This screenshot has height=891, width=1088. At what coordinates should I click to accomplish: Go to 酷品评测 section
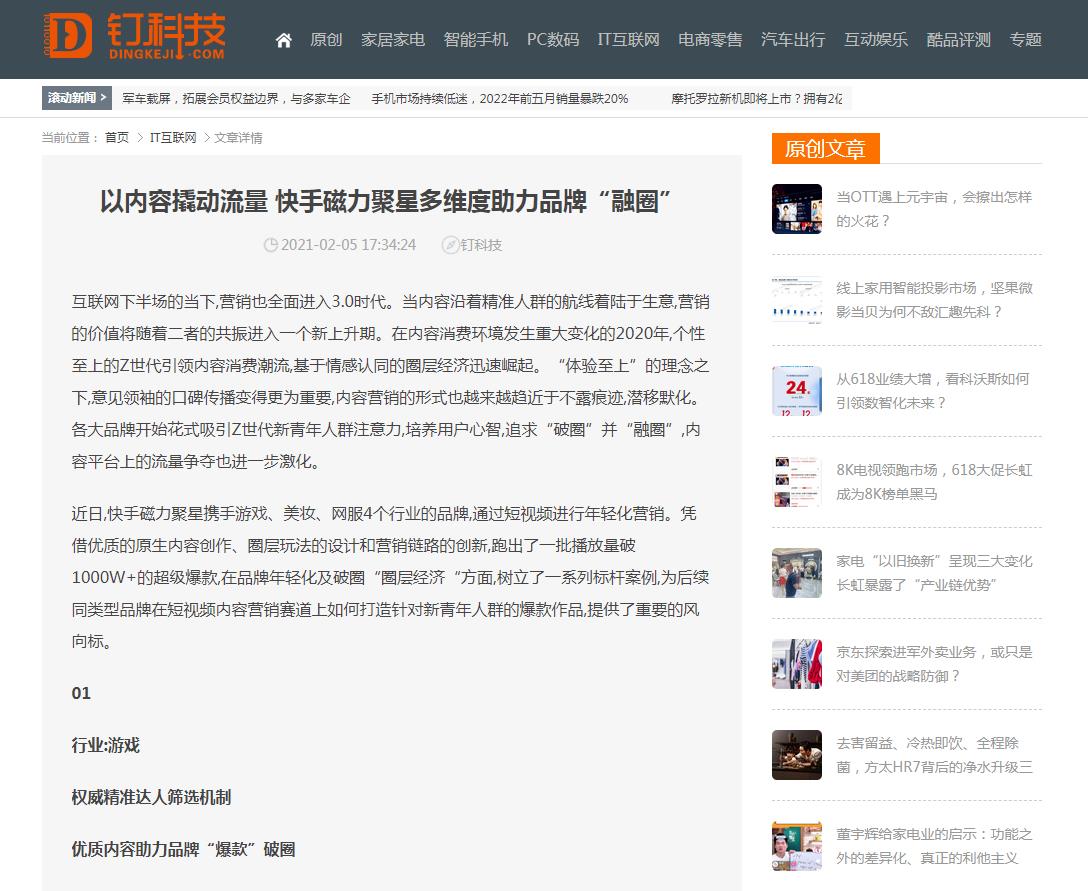[x=958, y=40]
